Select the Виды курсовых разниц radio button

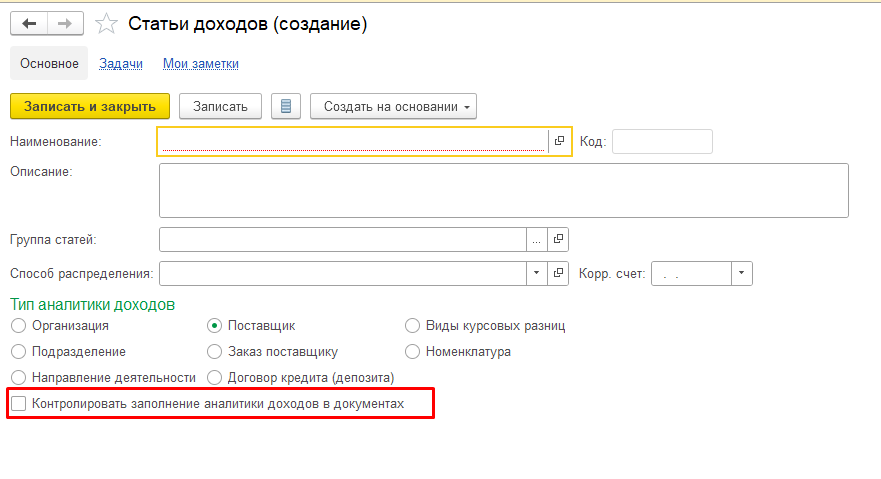tap(412, 325)
